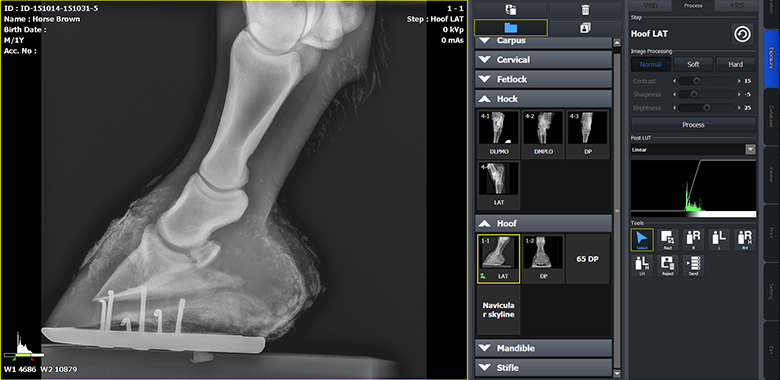Expand the Stifle section
The width and height of the screenshot is (780, 380).
tap(543, 368)
